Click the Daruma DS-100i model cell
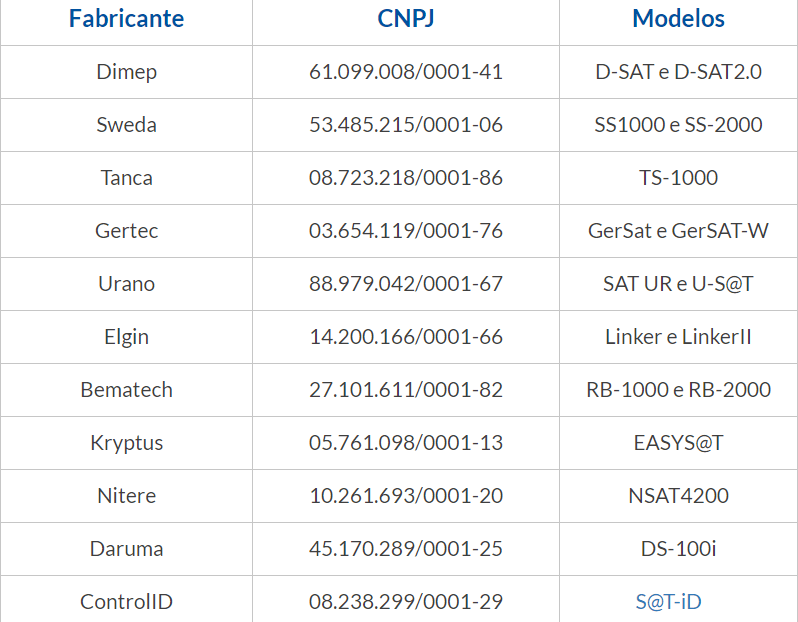The height and width of the screenshot is (622, 798). [x=678, y=549]
